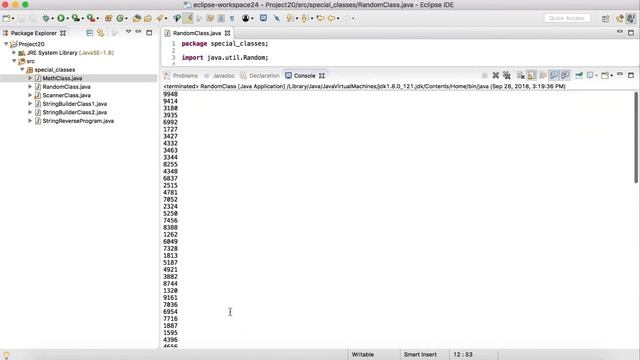Collapse the special_classes package node
This screenshot has width=640, height=360.
[22, 70]
